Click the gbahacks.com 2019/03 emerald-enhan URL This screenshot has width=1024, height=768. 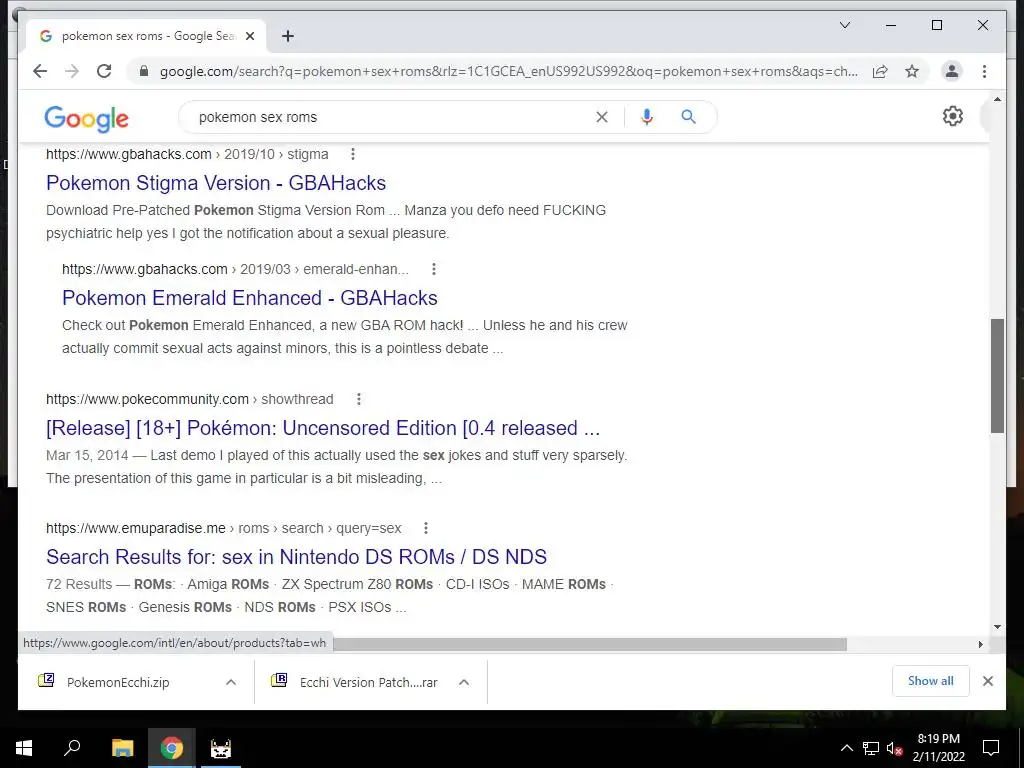[x=235, y=269]
